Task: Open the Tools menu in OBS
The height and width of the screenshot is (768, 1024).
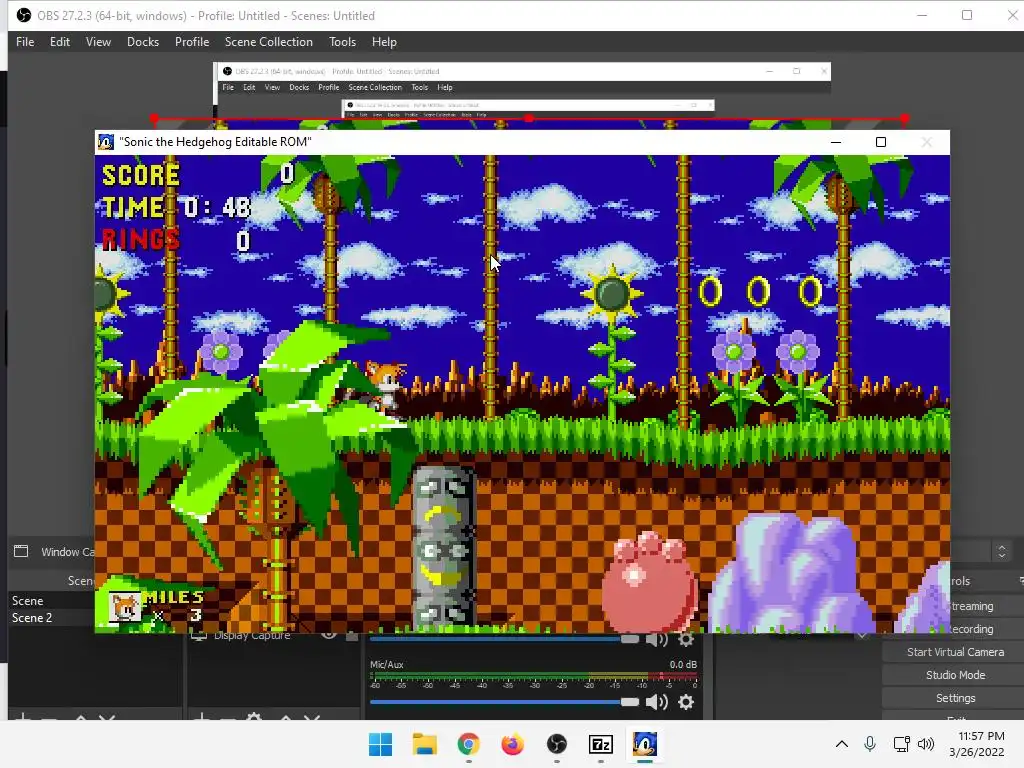Action: (342, 42)
